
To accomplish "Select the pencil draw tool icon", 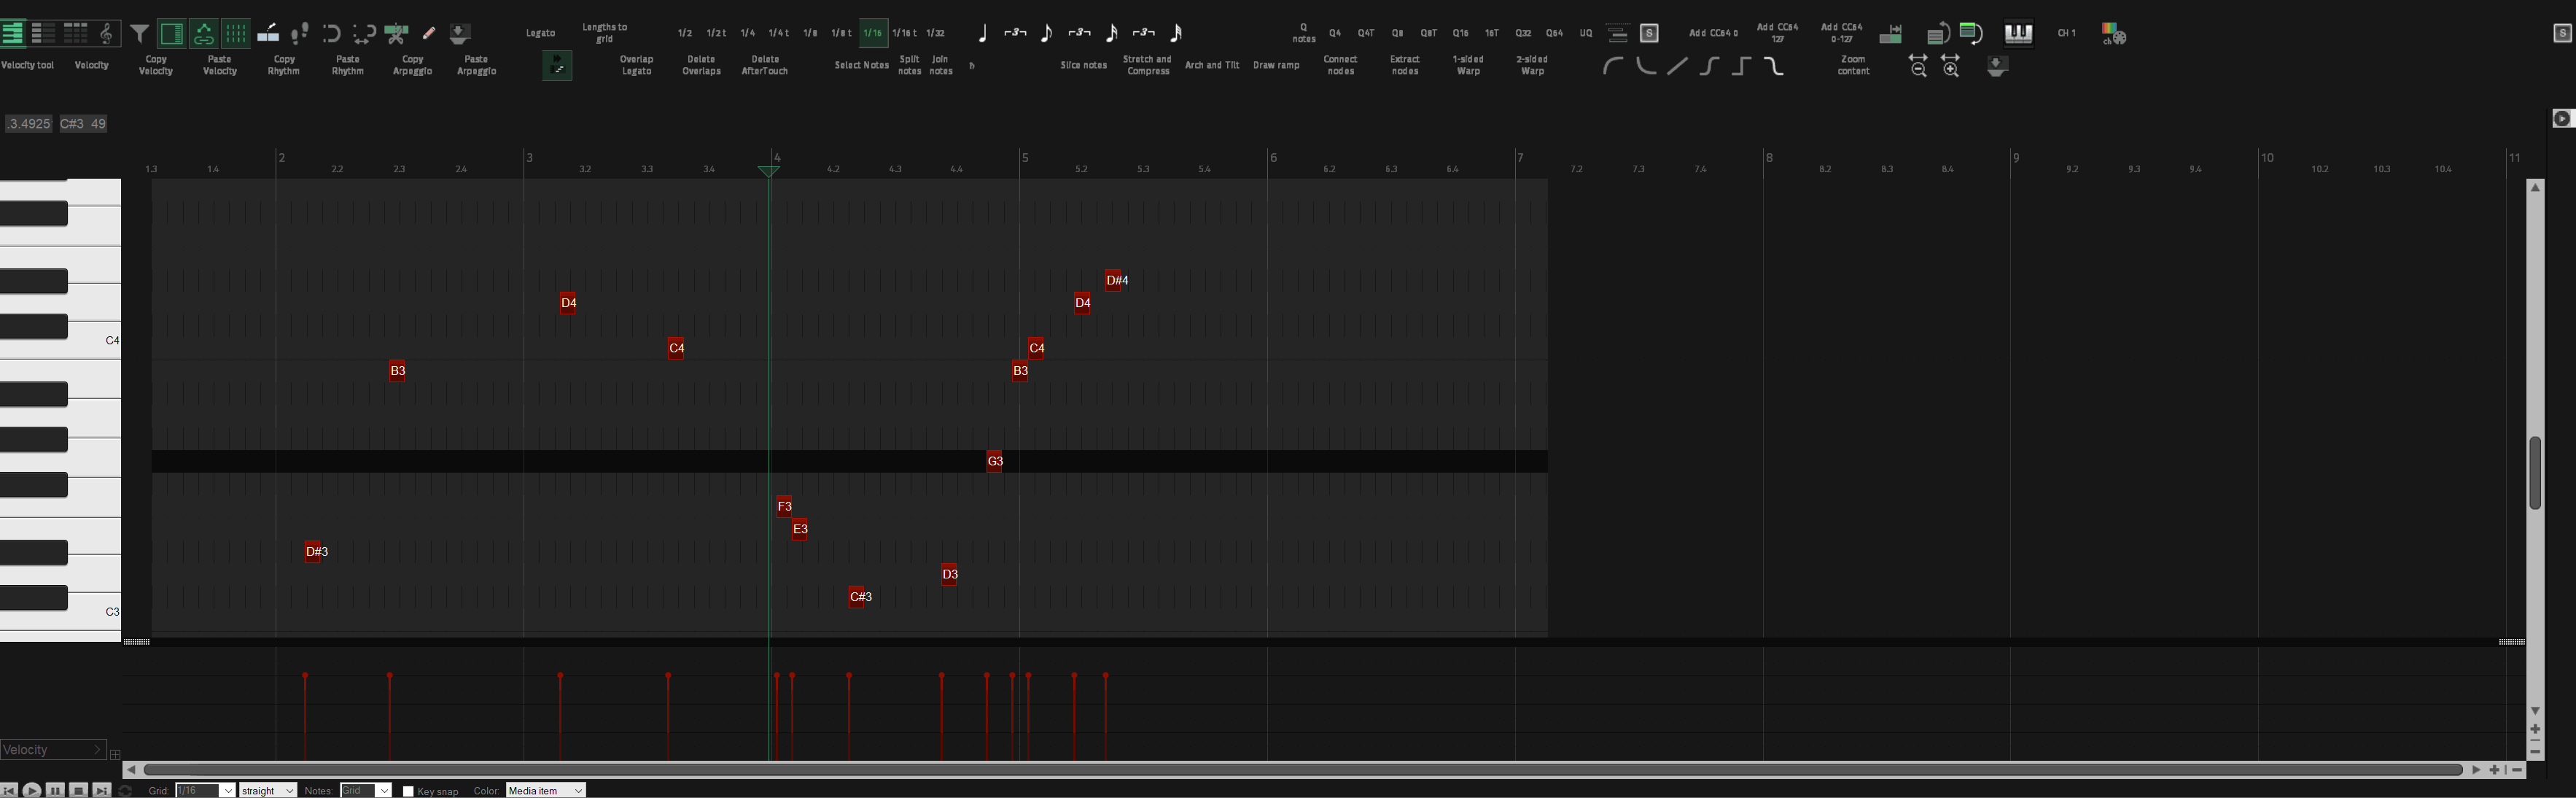I will tap(429, 34).
